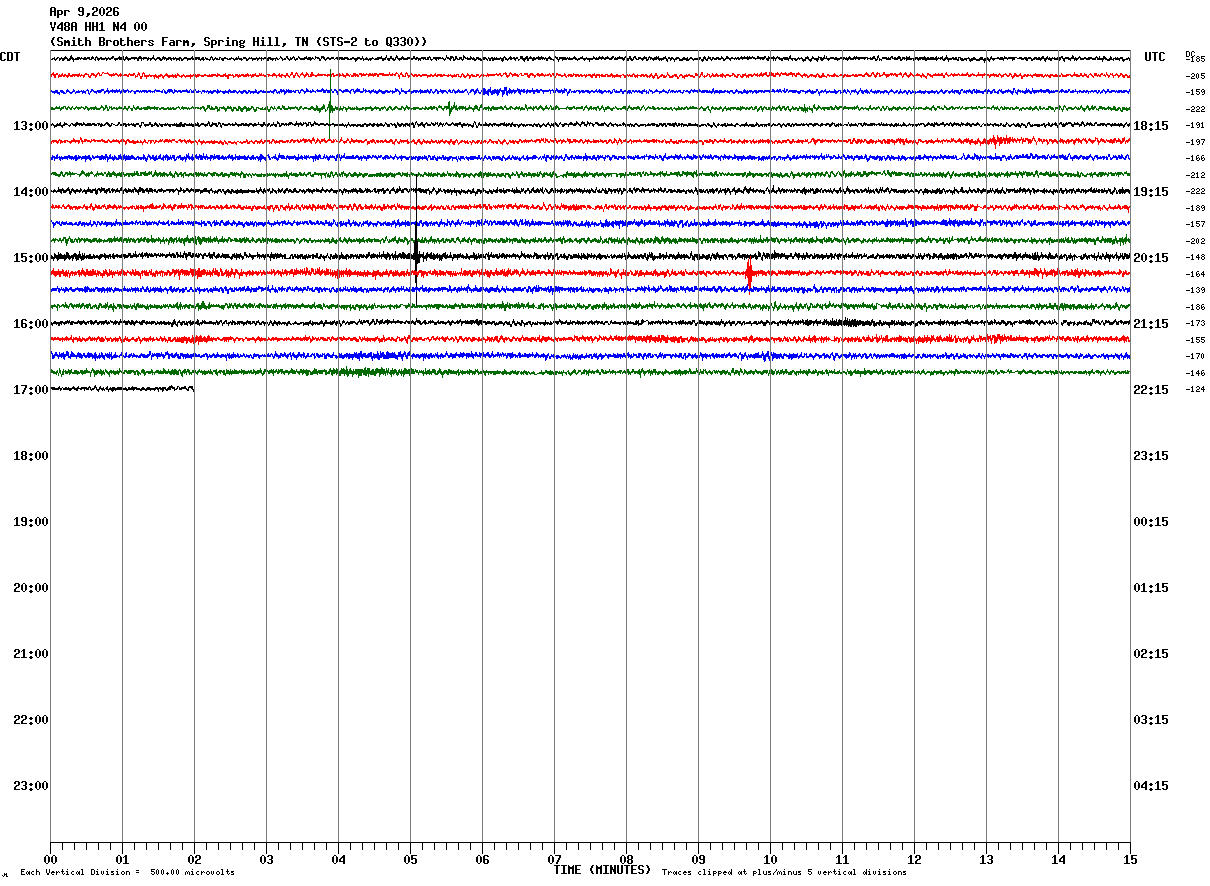Click 'Traces clipped at plus/minus 5 vertical divisions' note
Image resolution: width=1210 pixels, height=886 pixels.
[784, 873]
